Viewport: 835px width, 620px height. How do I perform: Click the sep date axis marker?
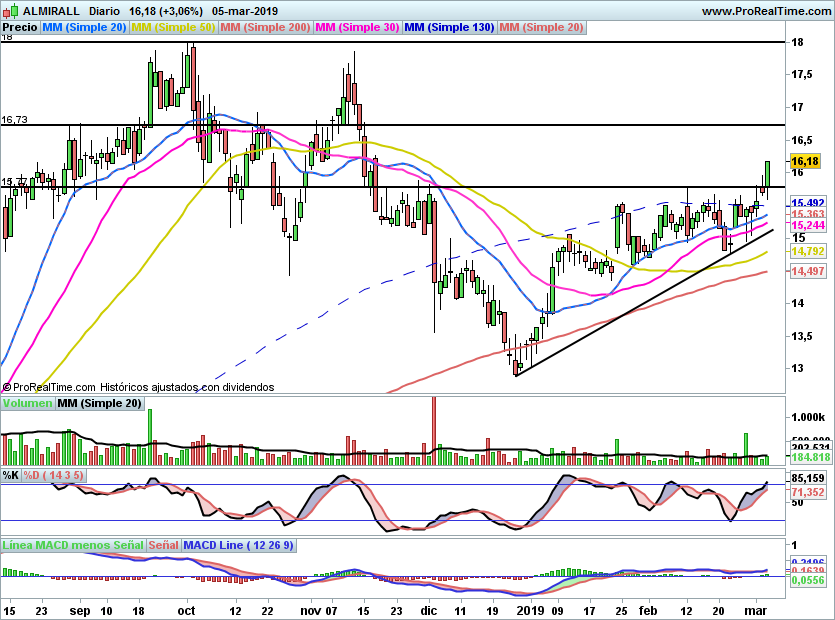(80, 611)
